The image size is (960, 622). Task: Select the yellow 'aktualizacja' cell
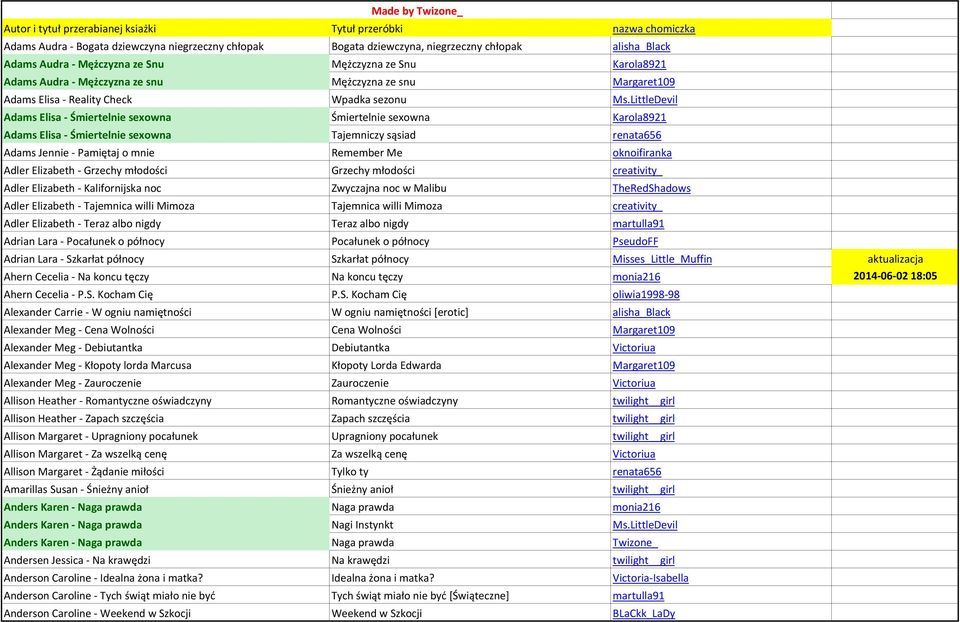[x=895, y=259]
